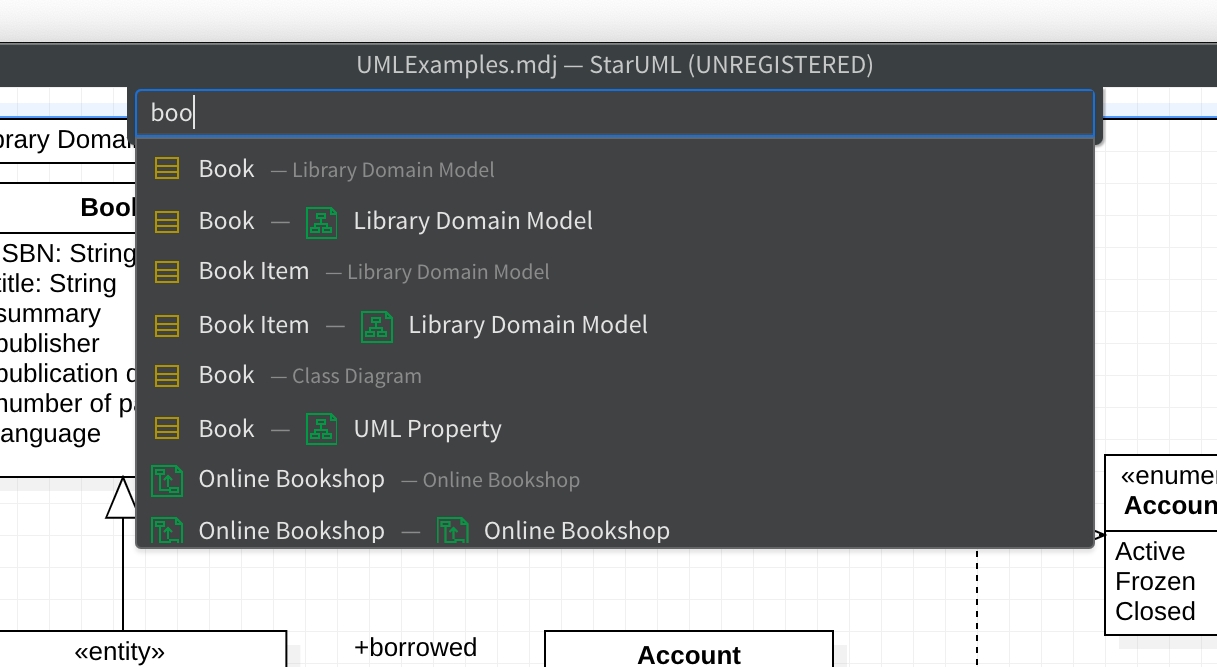Screen dimensions: 1217x667
Task: Click the green icon before the last Online Bookshop label
Action: click(452, 530)
